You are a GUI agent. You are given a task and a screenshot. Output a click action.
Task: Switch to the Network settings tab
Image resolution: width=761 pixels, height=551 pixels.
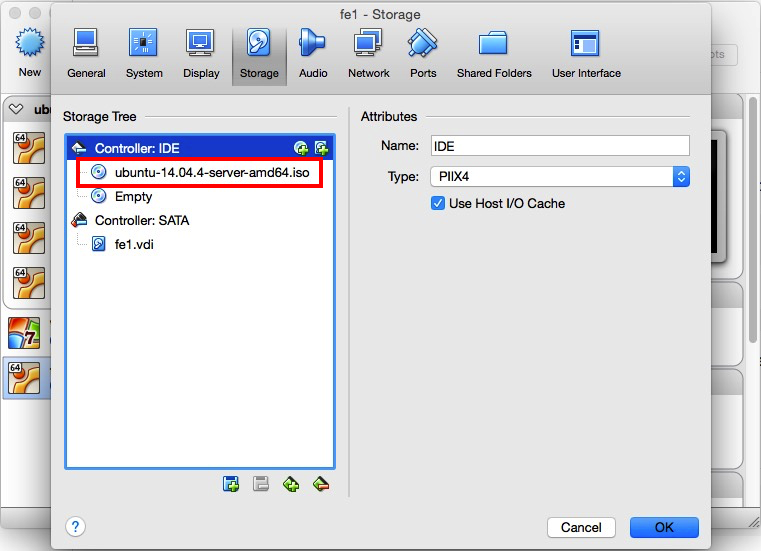[368, 53]
